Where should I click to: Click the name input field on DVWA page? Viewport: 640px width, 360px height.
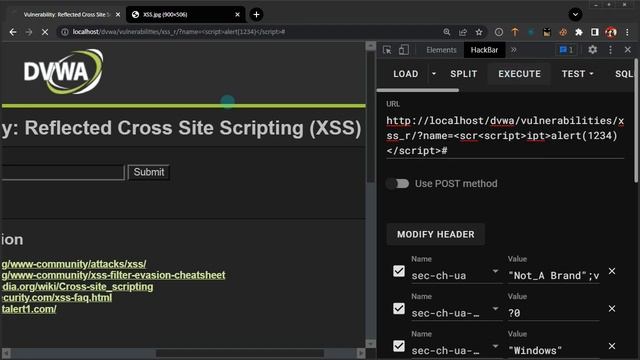point(62,172)
